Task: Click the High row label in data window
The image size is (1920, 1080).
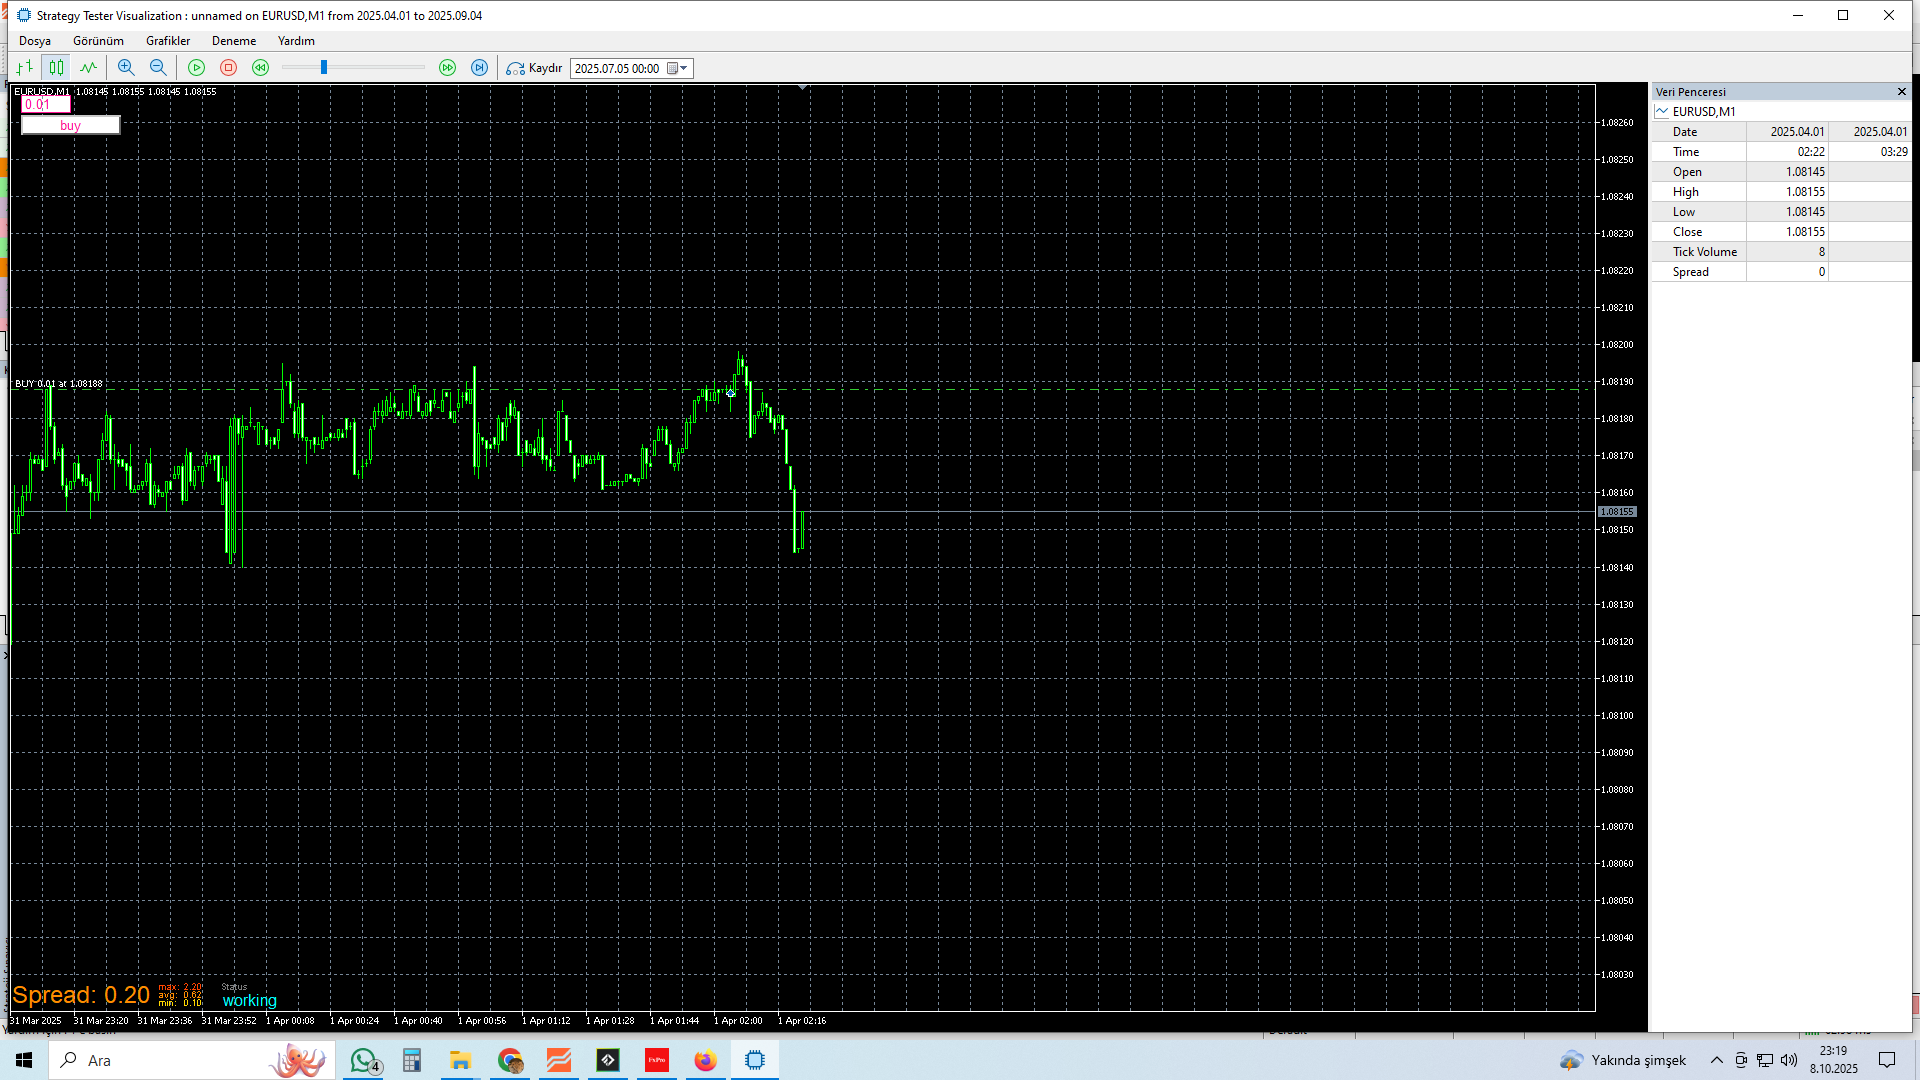Action: (1686, 192)
